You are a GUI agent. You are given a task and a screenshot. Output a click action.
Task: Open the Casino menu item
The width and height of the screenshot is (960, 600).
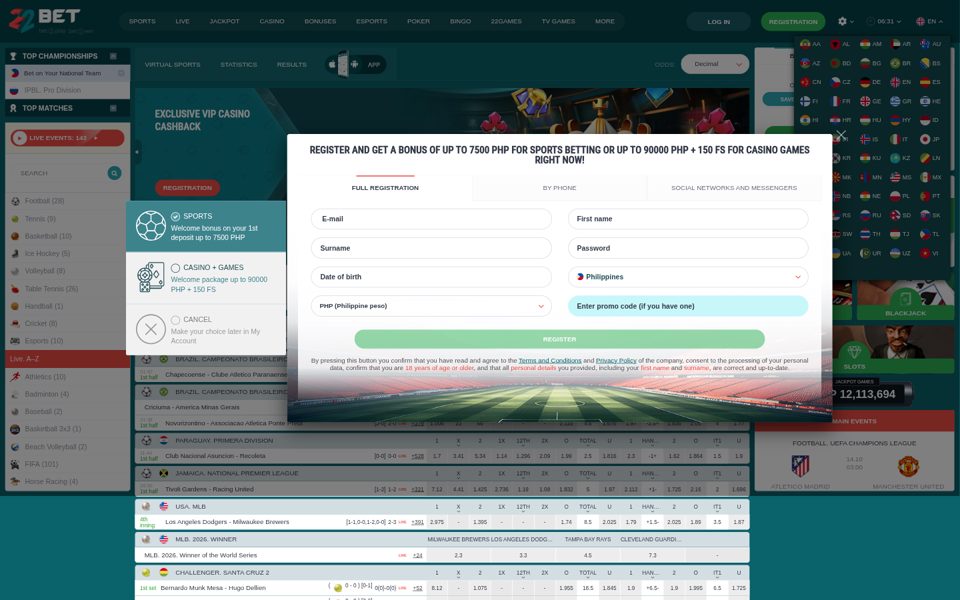(x=272, y=21)
